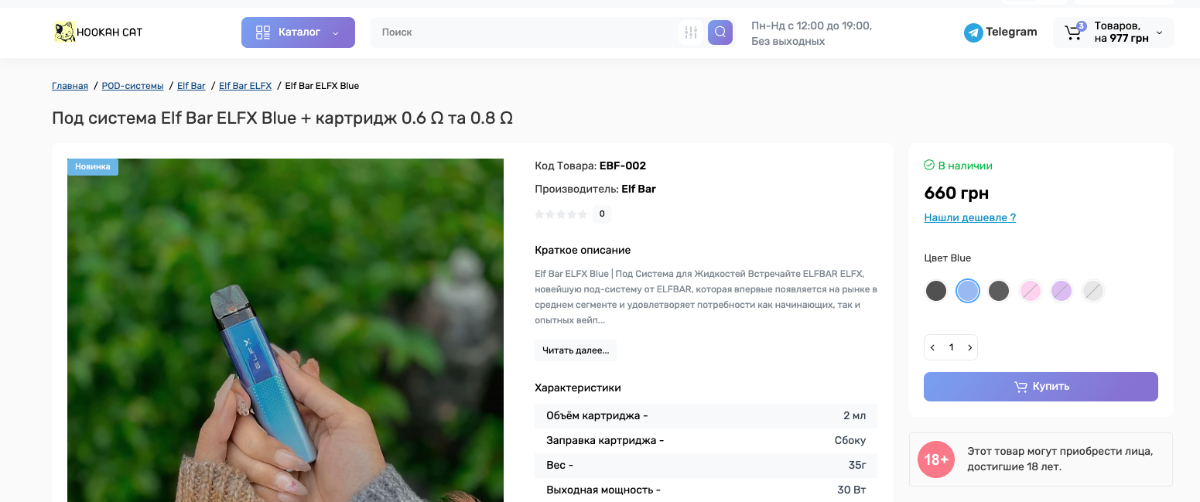Click the 18+ age restriction icon
Screen dimensions: 1200x502
pyautogui.click(x=936, y=459)
